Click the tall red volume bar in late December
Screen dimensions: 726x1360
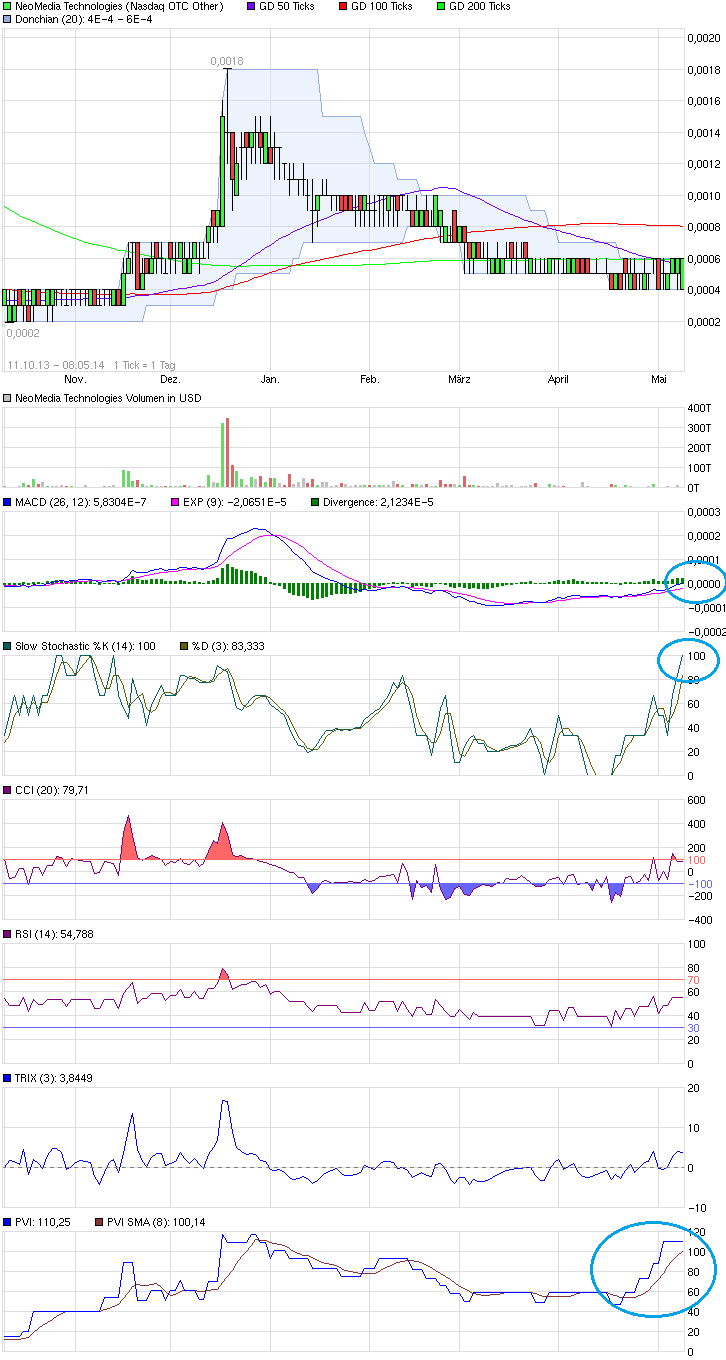click(x=227, y=452)
